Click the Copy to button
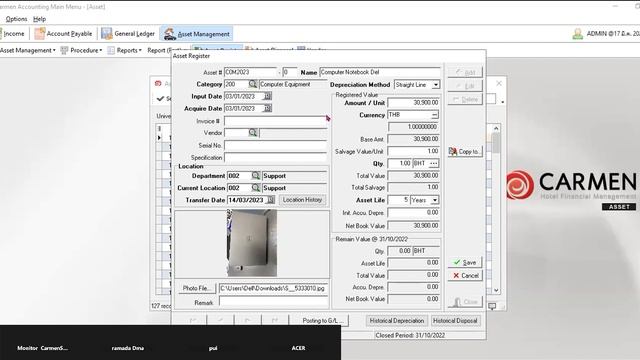The width and height of the screenshot is (640, 360). point(465,151)
